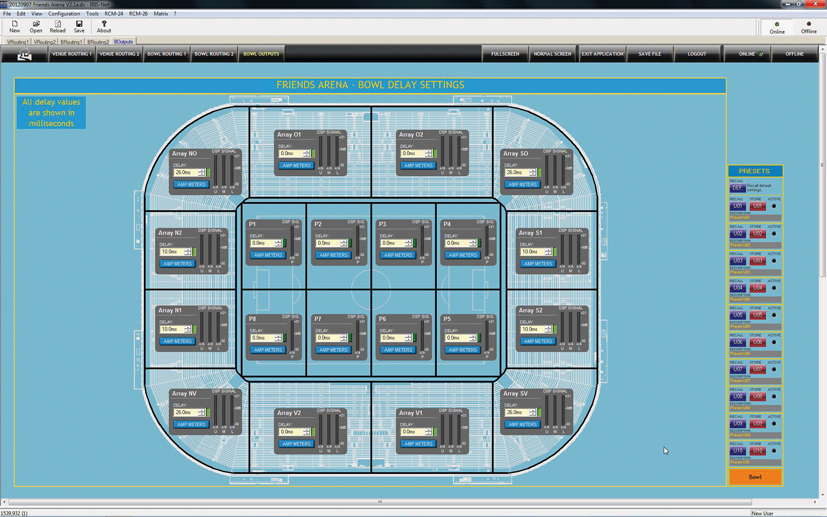This screenshot has height=517, width=827.
Task: Go to the home screen via house icon
Action: tap(24, 54)
